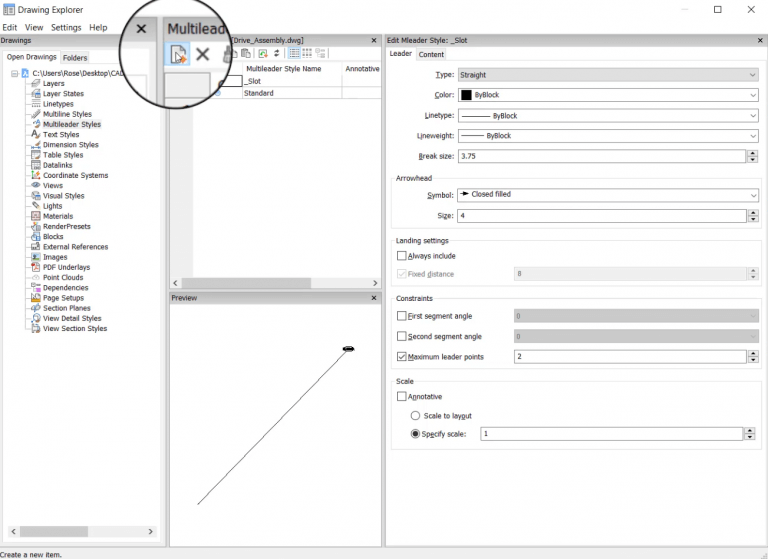The width and height of the screenshot is (768, 559).
Task: Select Multileader Styles in the tree
Action: [72, 124]
